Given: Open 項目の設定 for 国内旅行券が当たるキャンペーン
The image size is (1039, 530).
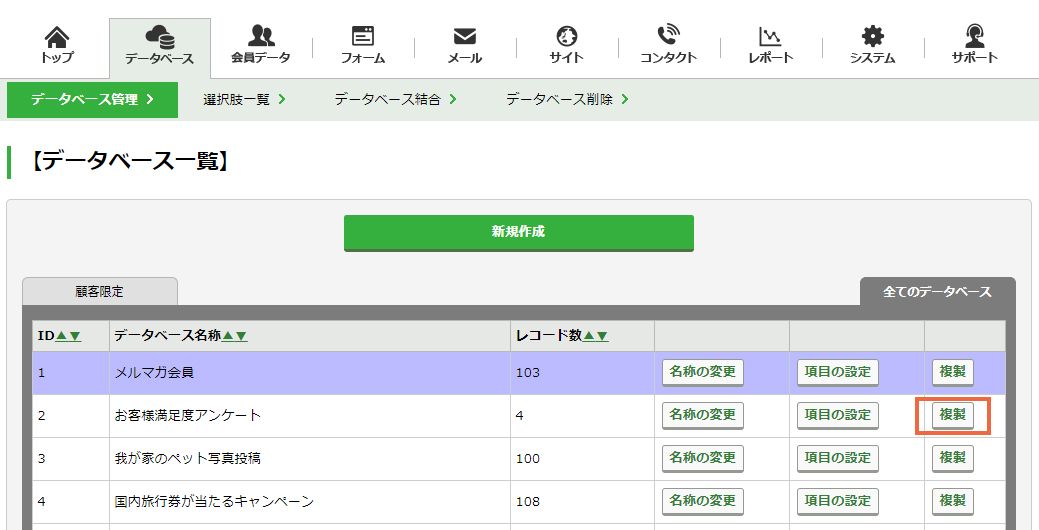Looking at the screenshot, I should click(838, 502).
